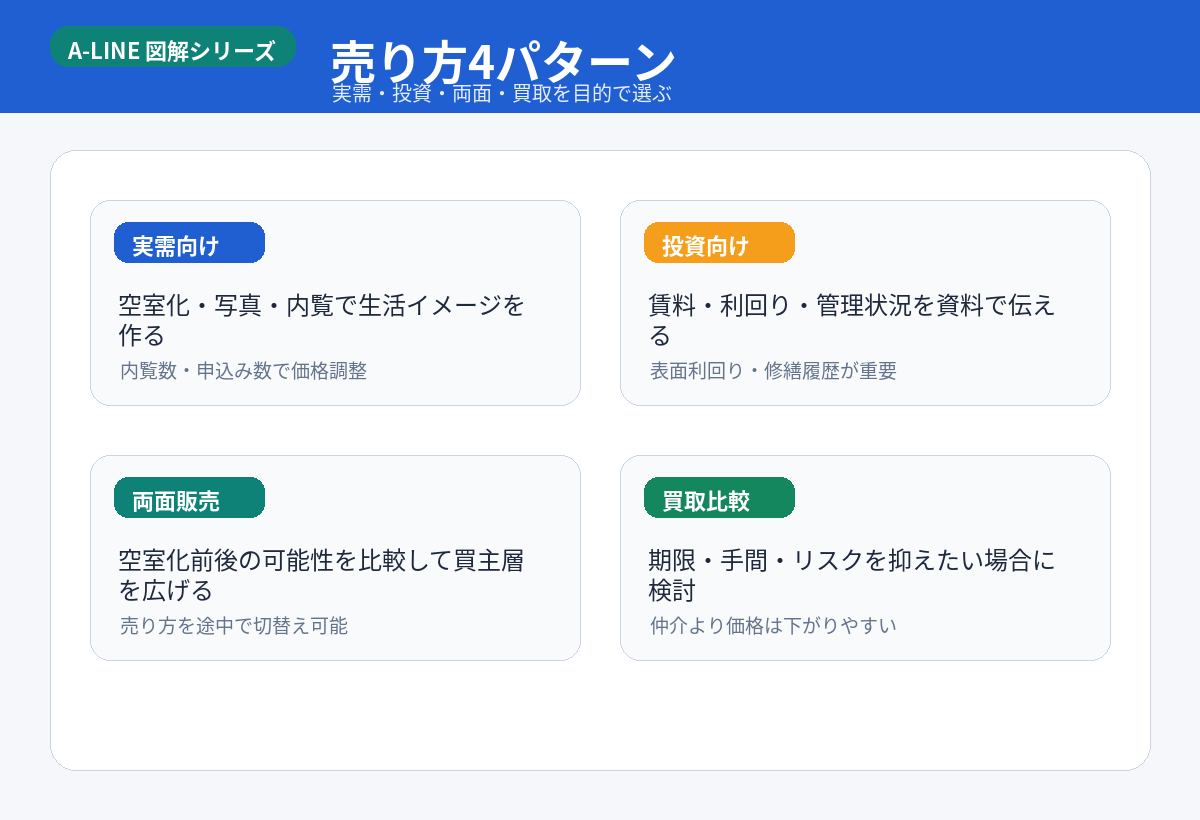Click the text 賃料・利回り・管理状況を資料で伝える
The height and width of the screenshot is (820, 1200).
click(x=851, y=320)
